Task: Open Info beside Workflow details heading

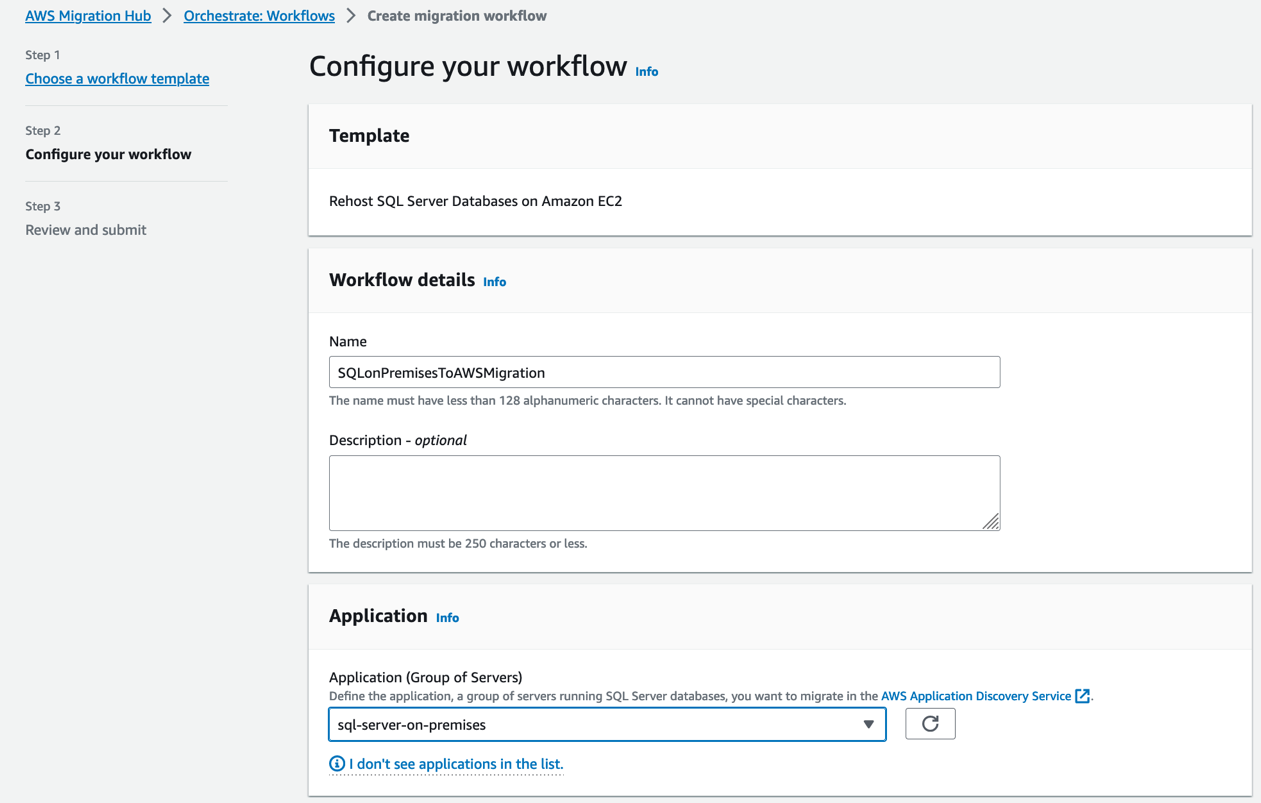Action: click(x=494, y=282)
